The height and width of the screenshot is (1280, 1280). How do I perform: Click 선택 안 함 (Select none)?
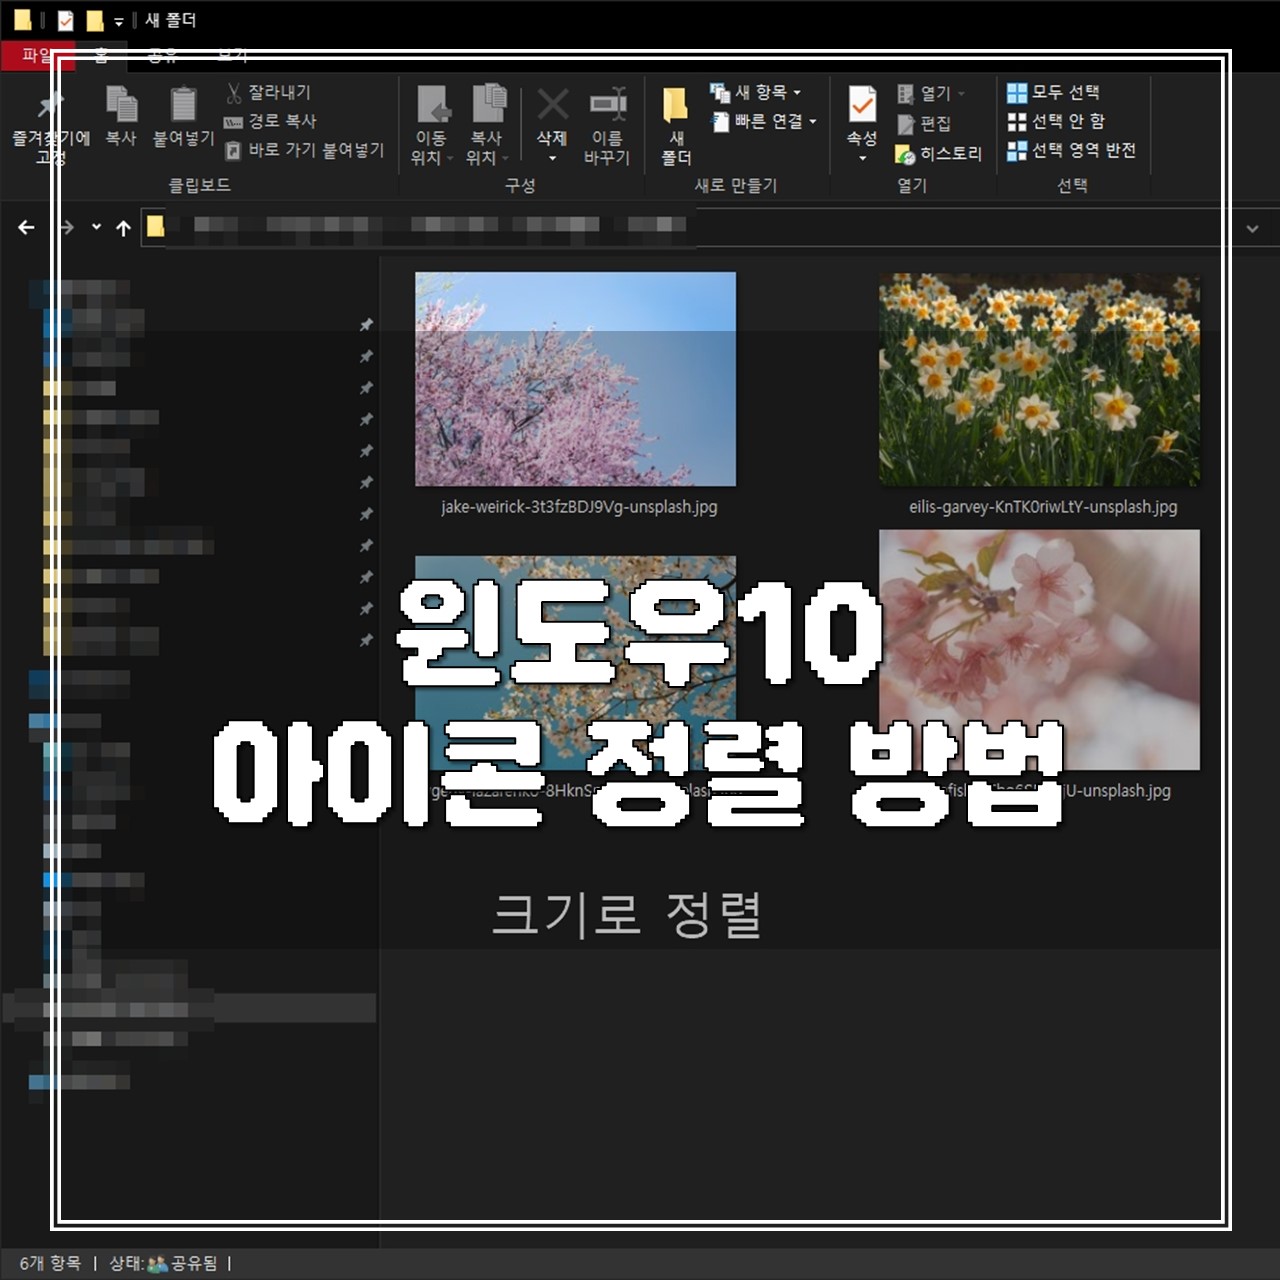[x=1056, y=121]
